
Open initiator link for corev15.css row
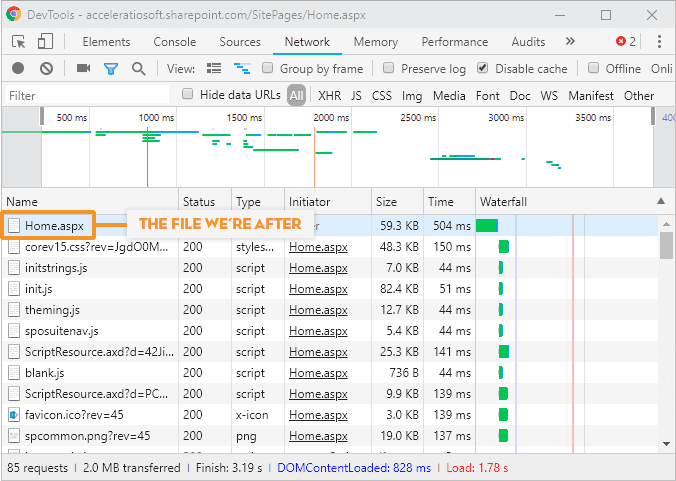tap(318, 247)
